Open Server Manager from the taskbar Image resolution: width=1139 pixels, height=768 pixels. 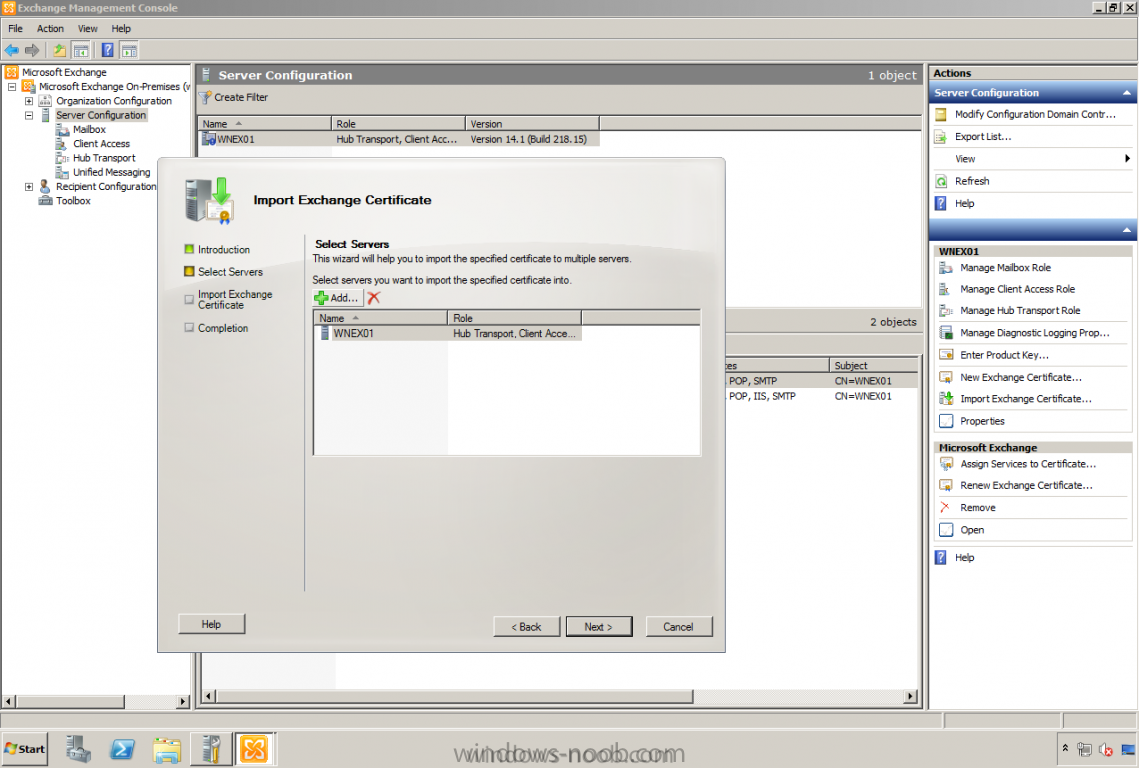point(78,749)
